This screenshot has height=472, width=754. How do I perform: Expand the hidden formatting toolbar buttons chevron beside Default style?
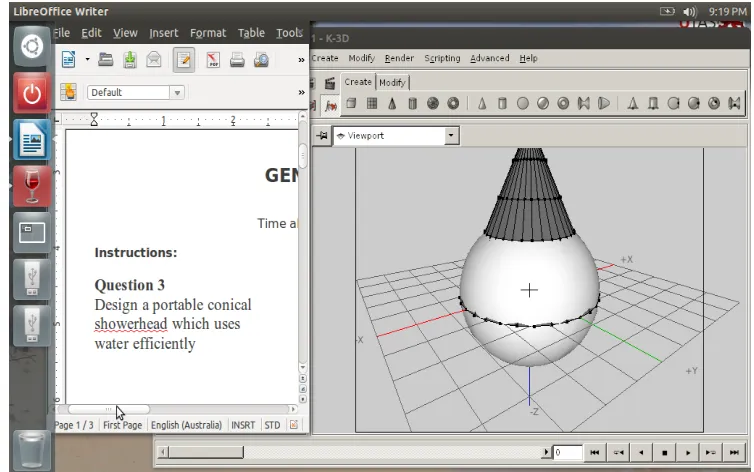click(302, 92)
